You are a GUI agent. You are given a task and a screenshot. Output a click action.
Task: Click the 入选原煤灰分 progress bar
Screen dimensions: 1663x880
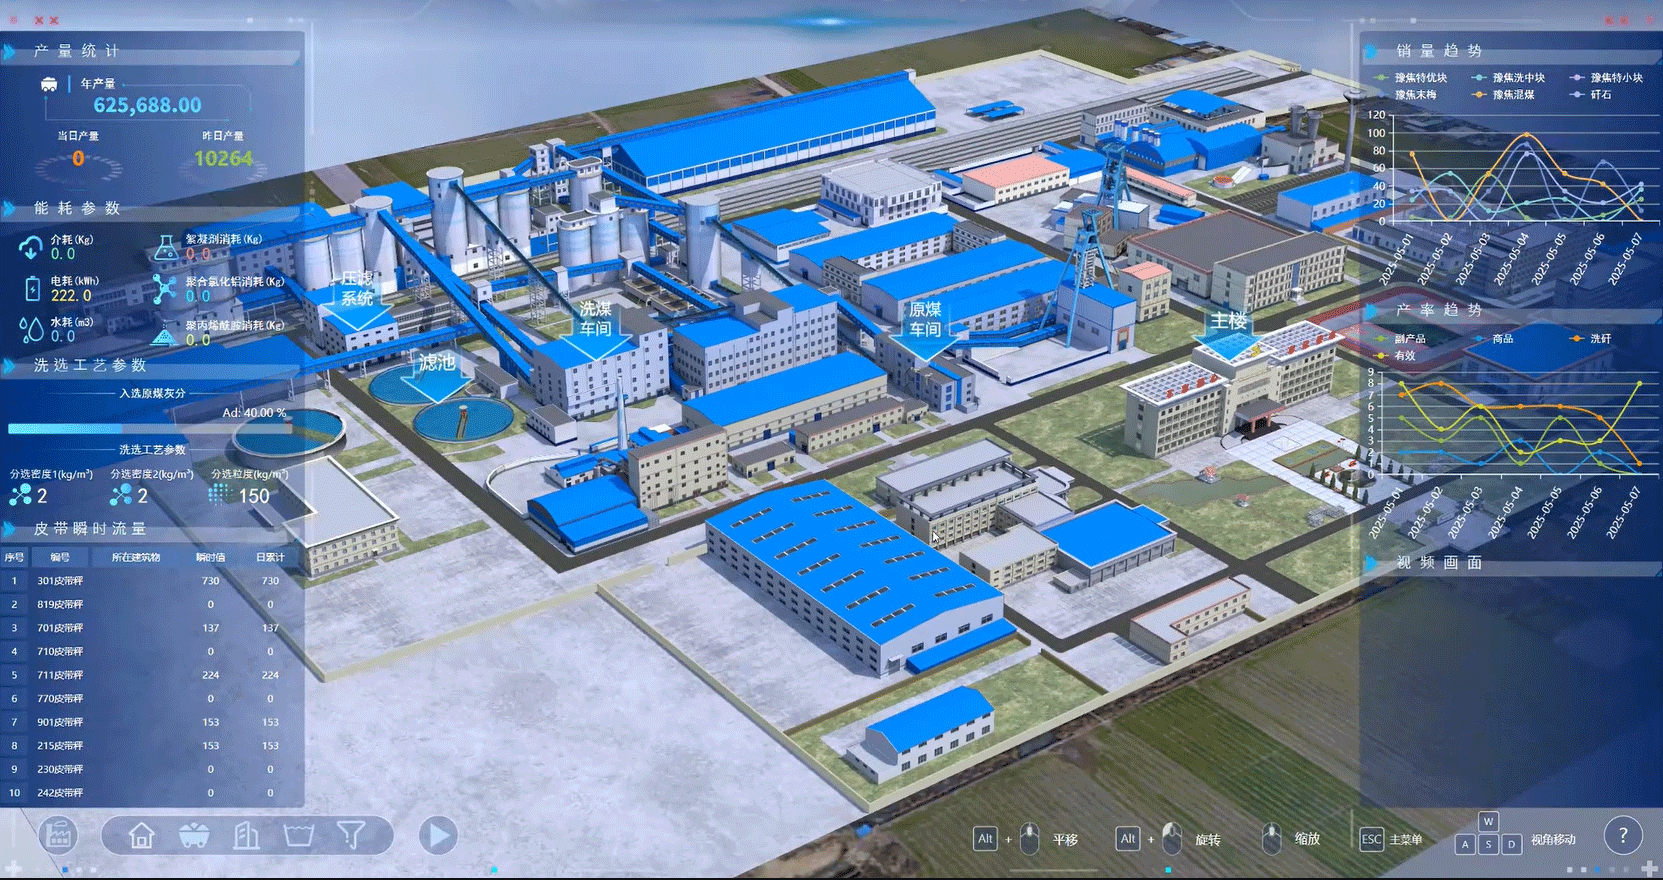coord(150,428)
